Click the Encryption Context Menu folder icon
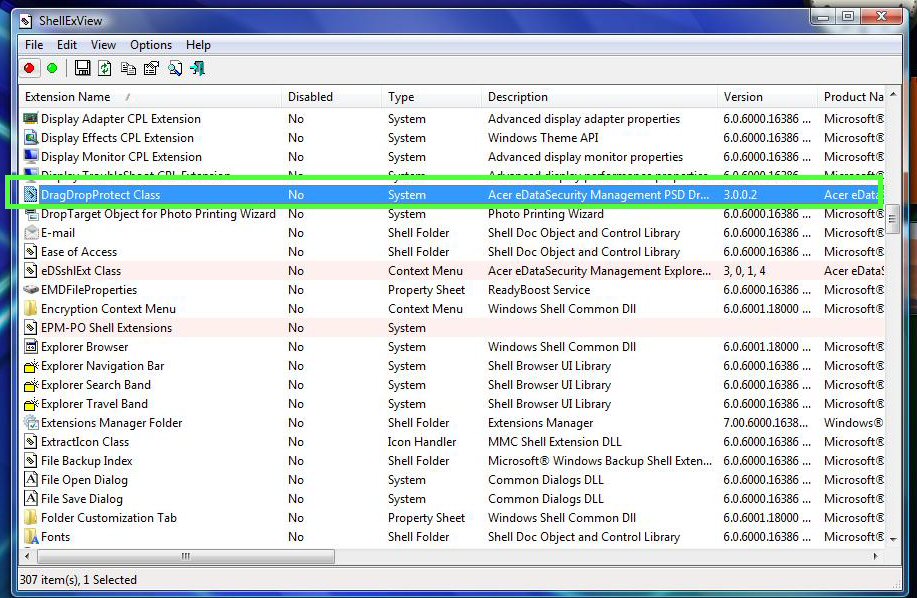Viewport: 917px width, 598px height. (x=30, y=309)
